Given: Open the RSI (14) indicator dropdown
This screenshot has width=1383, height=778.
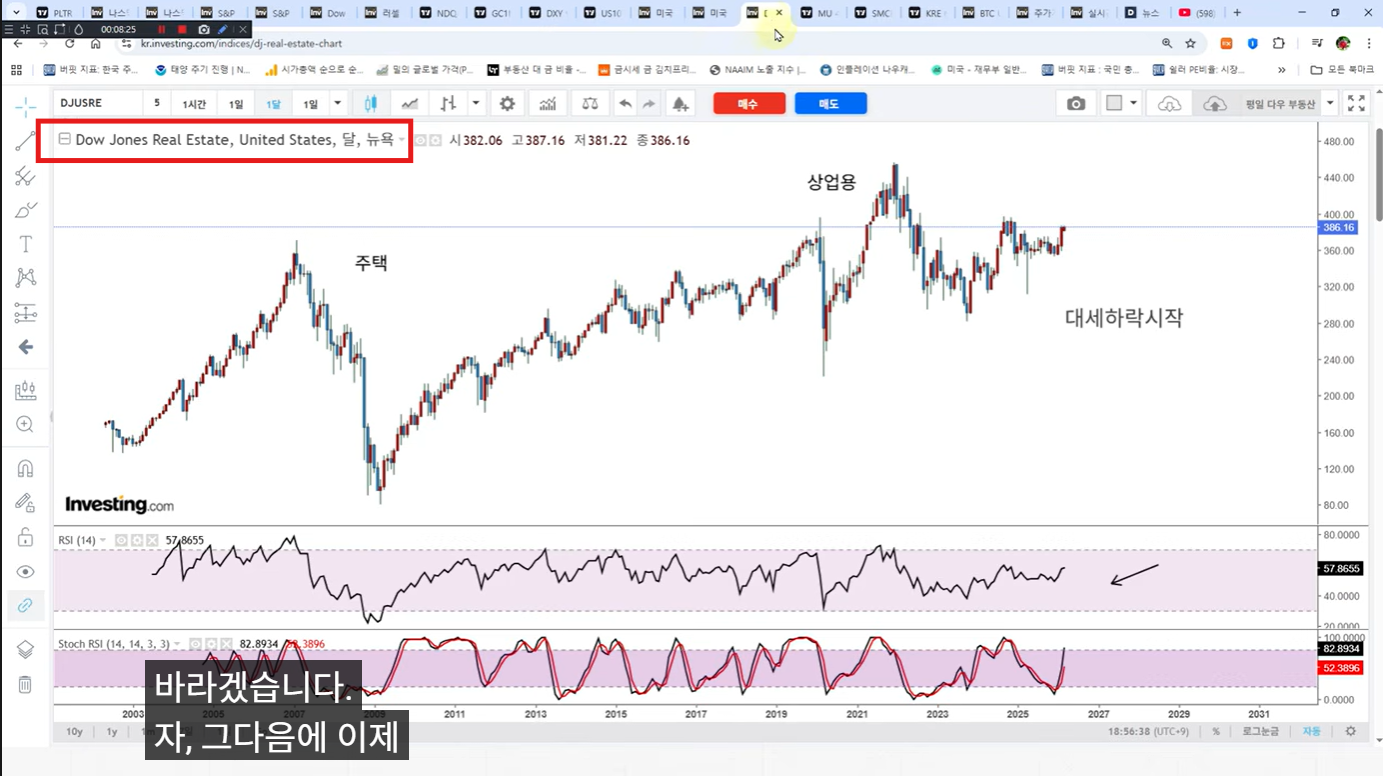Looking at the screenshot, I should pos(104,540).
